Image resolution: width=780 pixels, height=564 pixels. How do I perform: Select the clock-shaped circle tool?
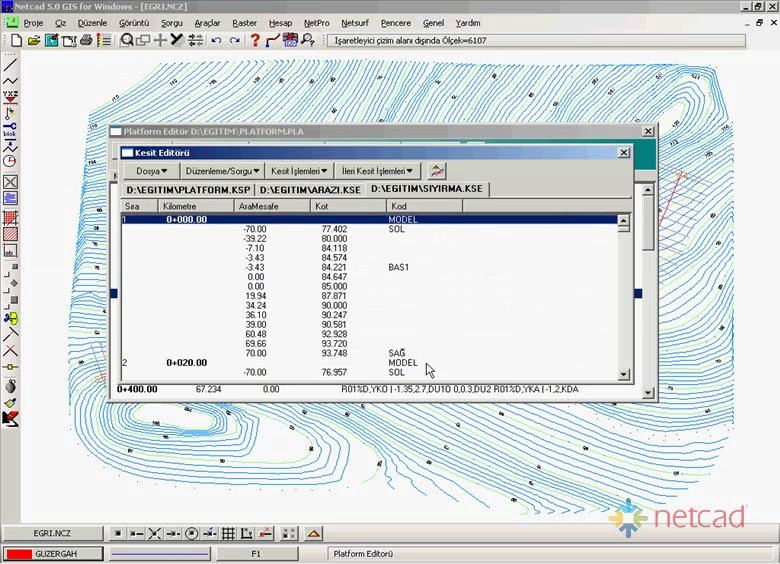tap(10, 161)
